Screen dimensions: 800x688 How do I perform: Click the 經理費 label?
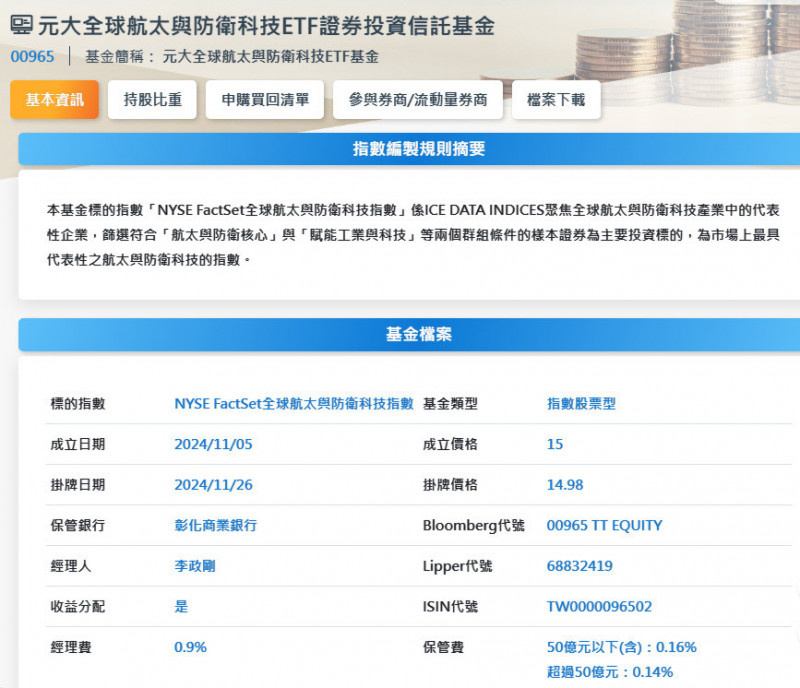coord(71,647)
